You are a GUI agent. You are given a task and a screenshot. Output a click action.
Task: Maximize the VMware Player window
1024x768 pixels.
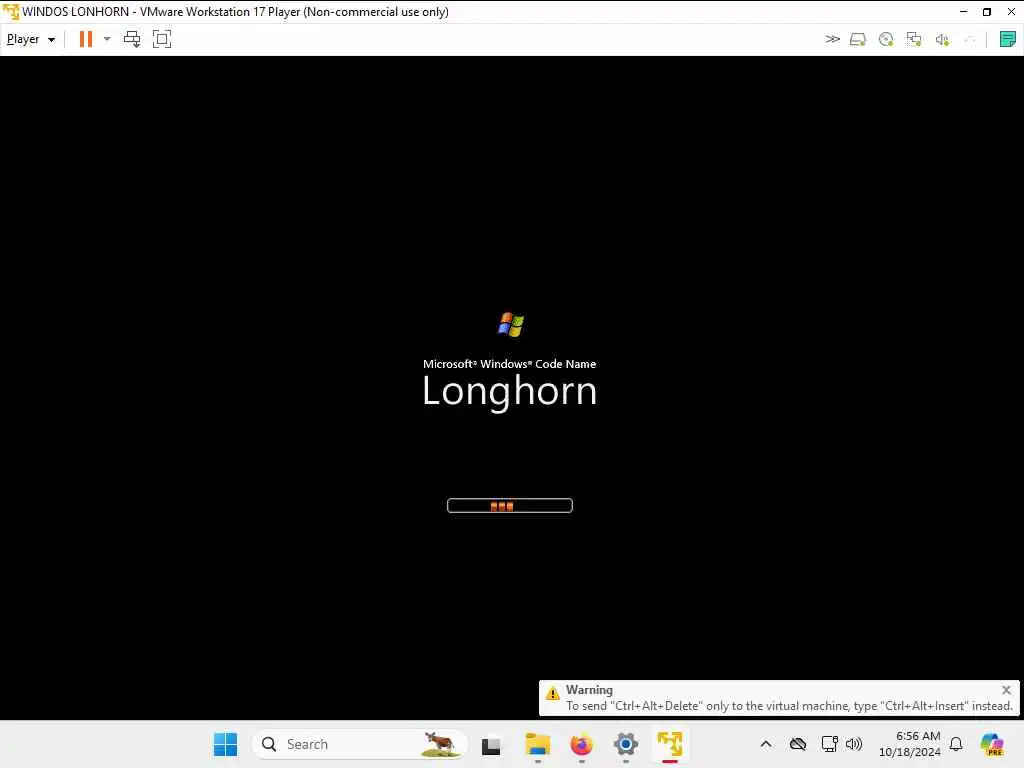[x=987, y=12]
